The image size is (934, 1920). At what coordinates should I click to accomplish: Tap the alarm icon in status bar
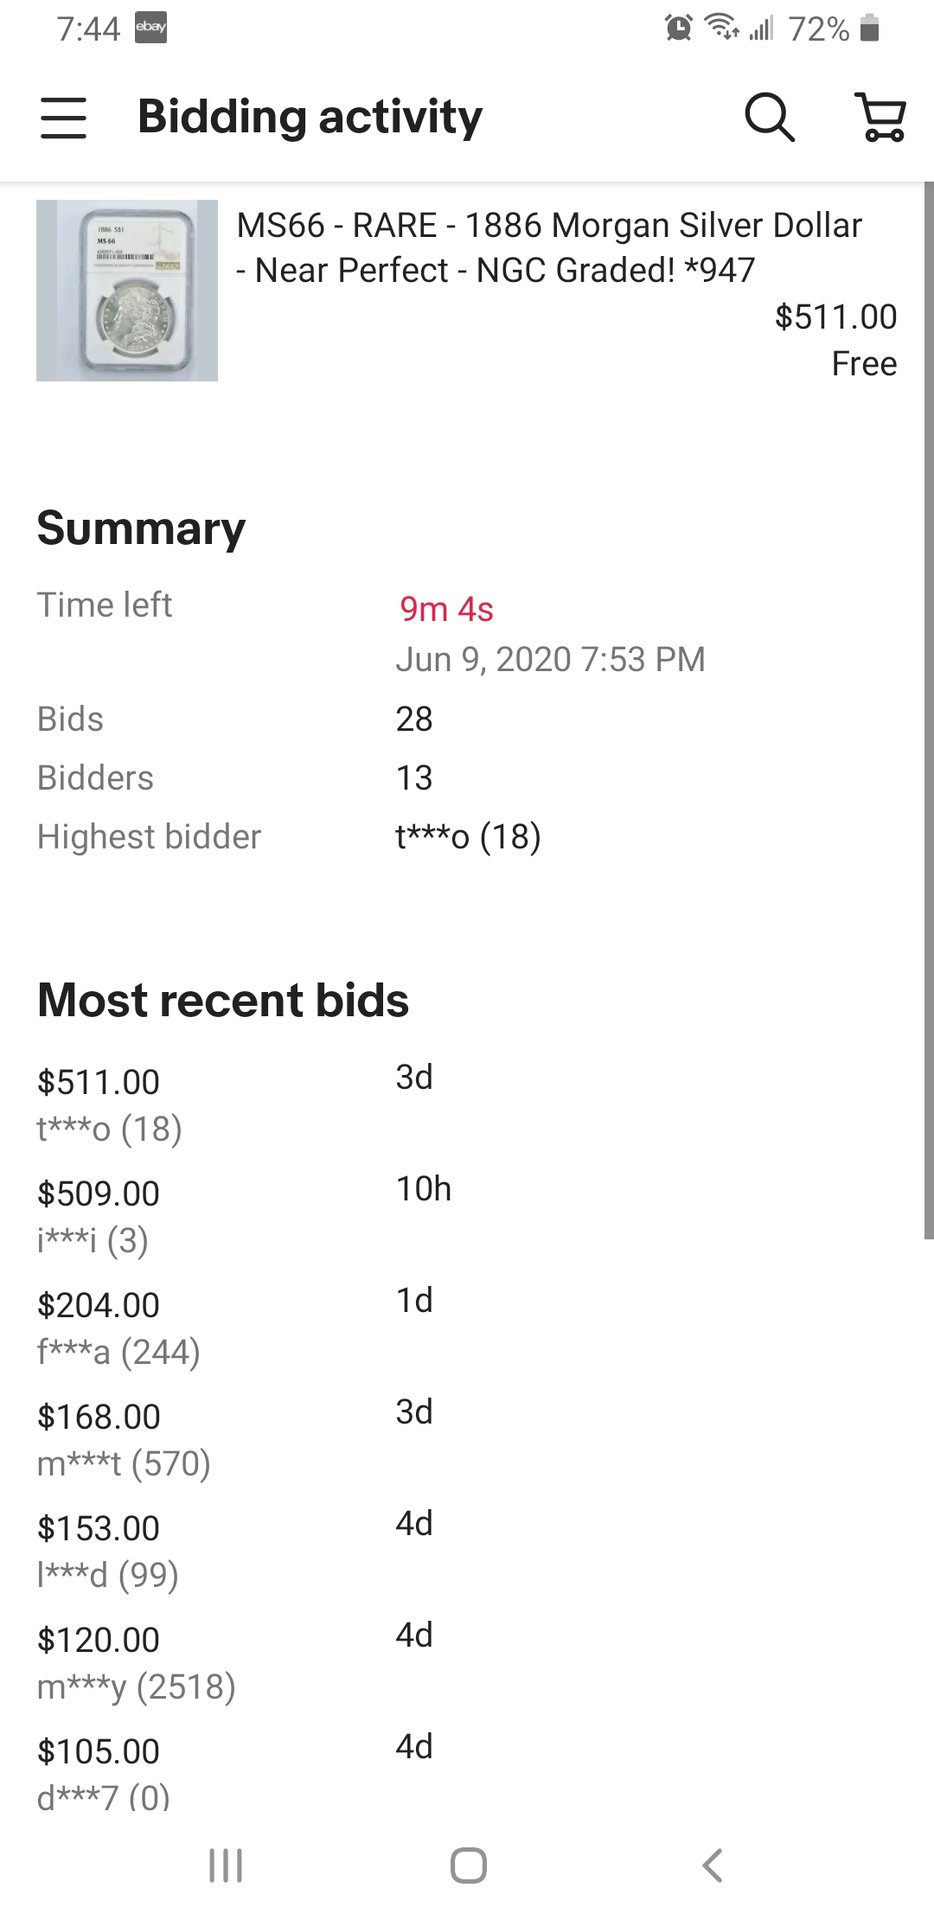click(x=678, y=28)
